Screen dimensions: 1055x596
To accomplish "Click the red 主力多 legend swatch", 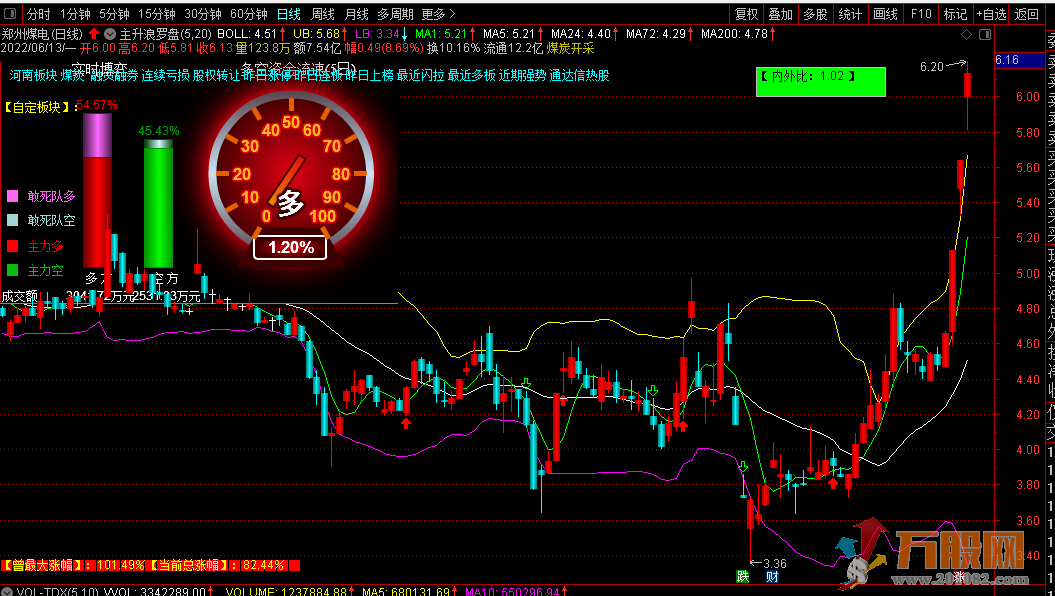I will 12,247.
